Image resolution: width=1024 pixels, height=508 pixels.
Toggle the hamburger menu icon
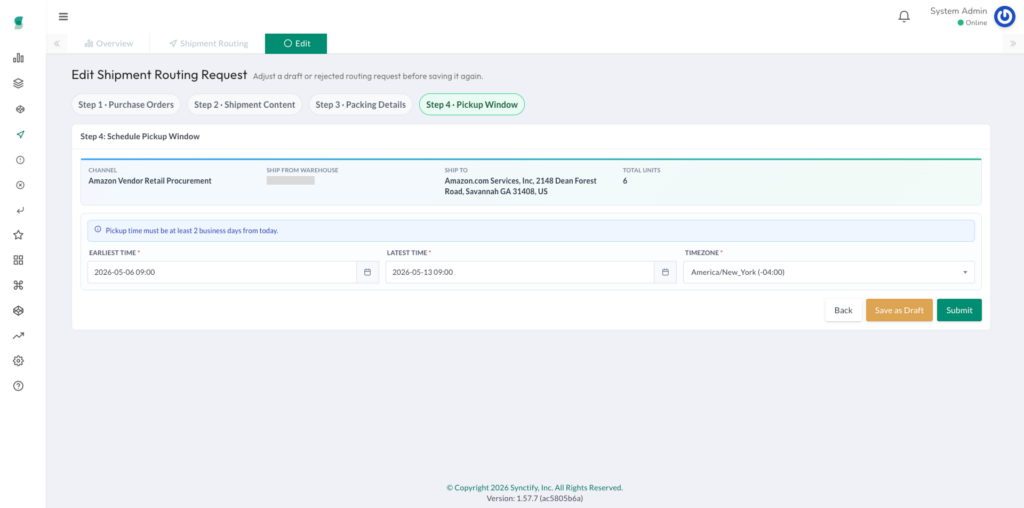coord(63,16)
